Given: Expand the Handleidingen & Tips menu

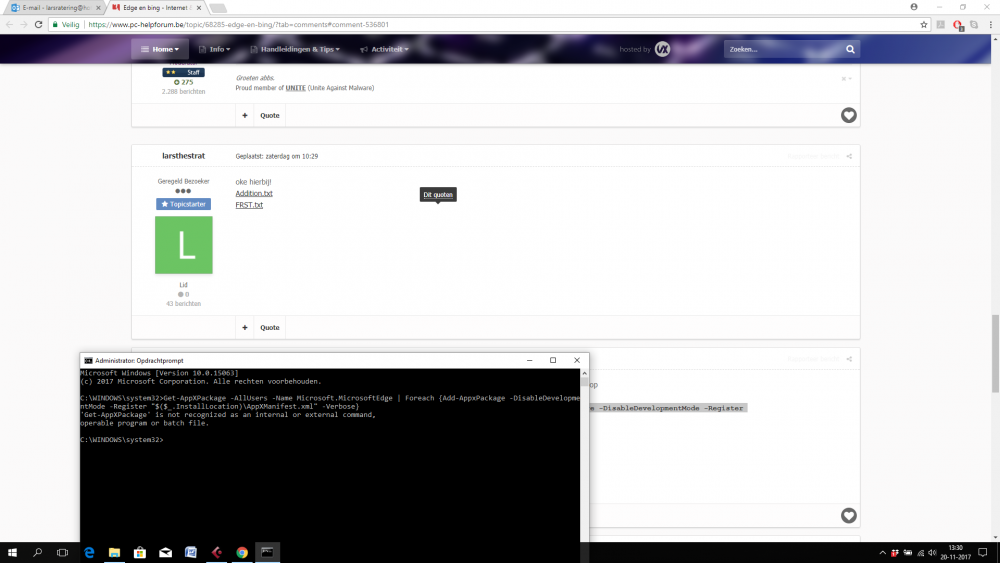Looking at the screenshot, I should tap(295, 49).
